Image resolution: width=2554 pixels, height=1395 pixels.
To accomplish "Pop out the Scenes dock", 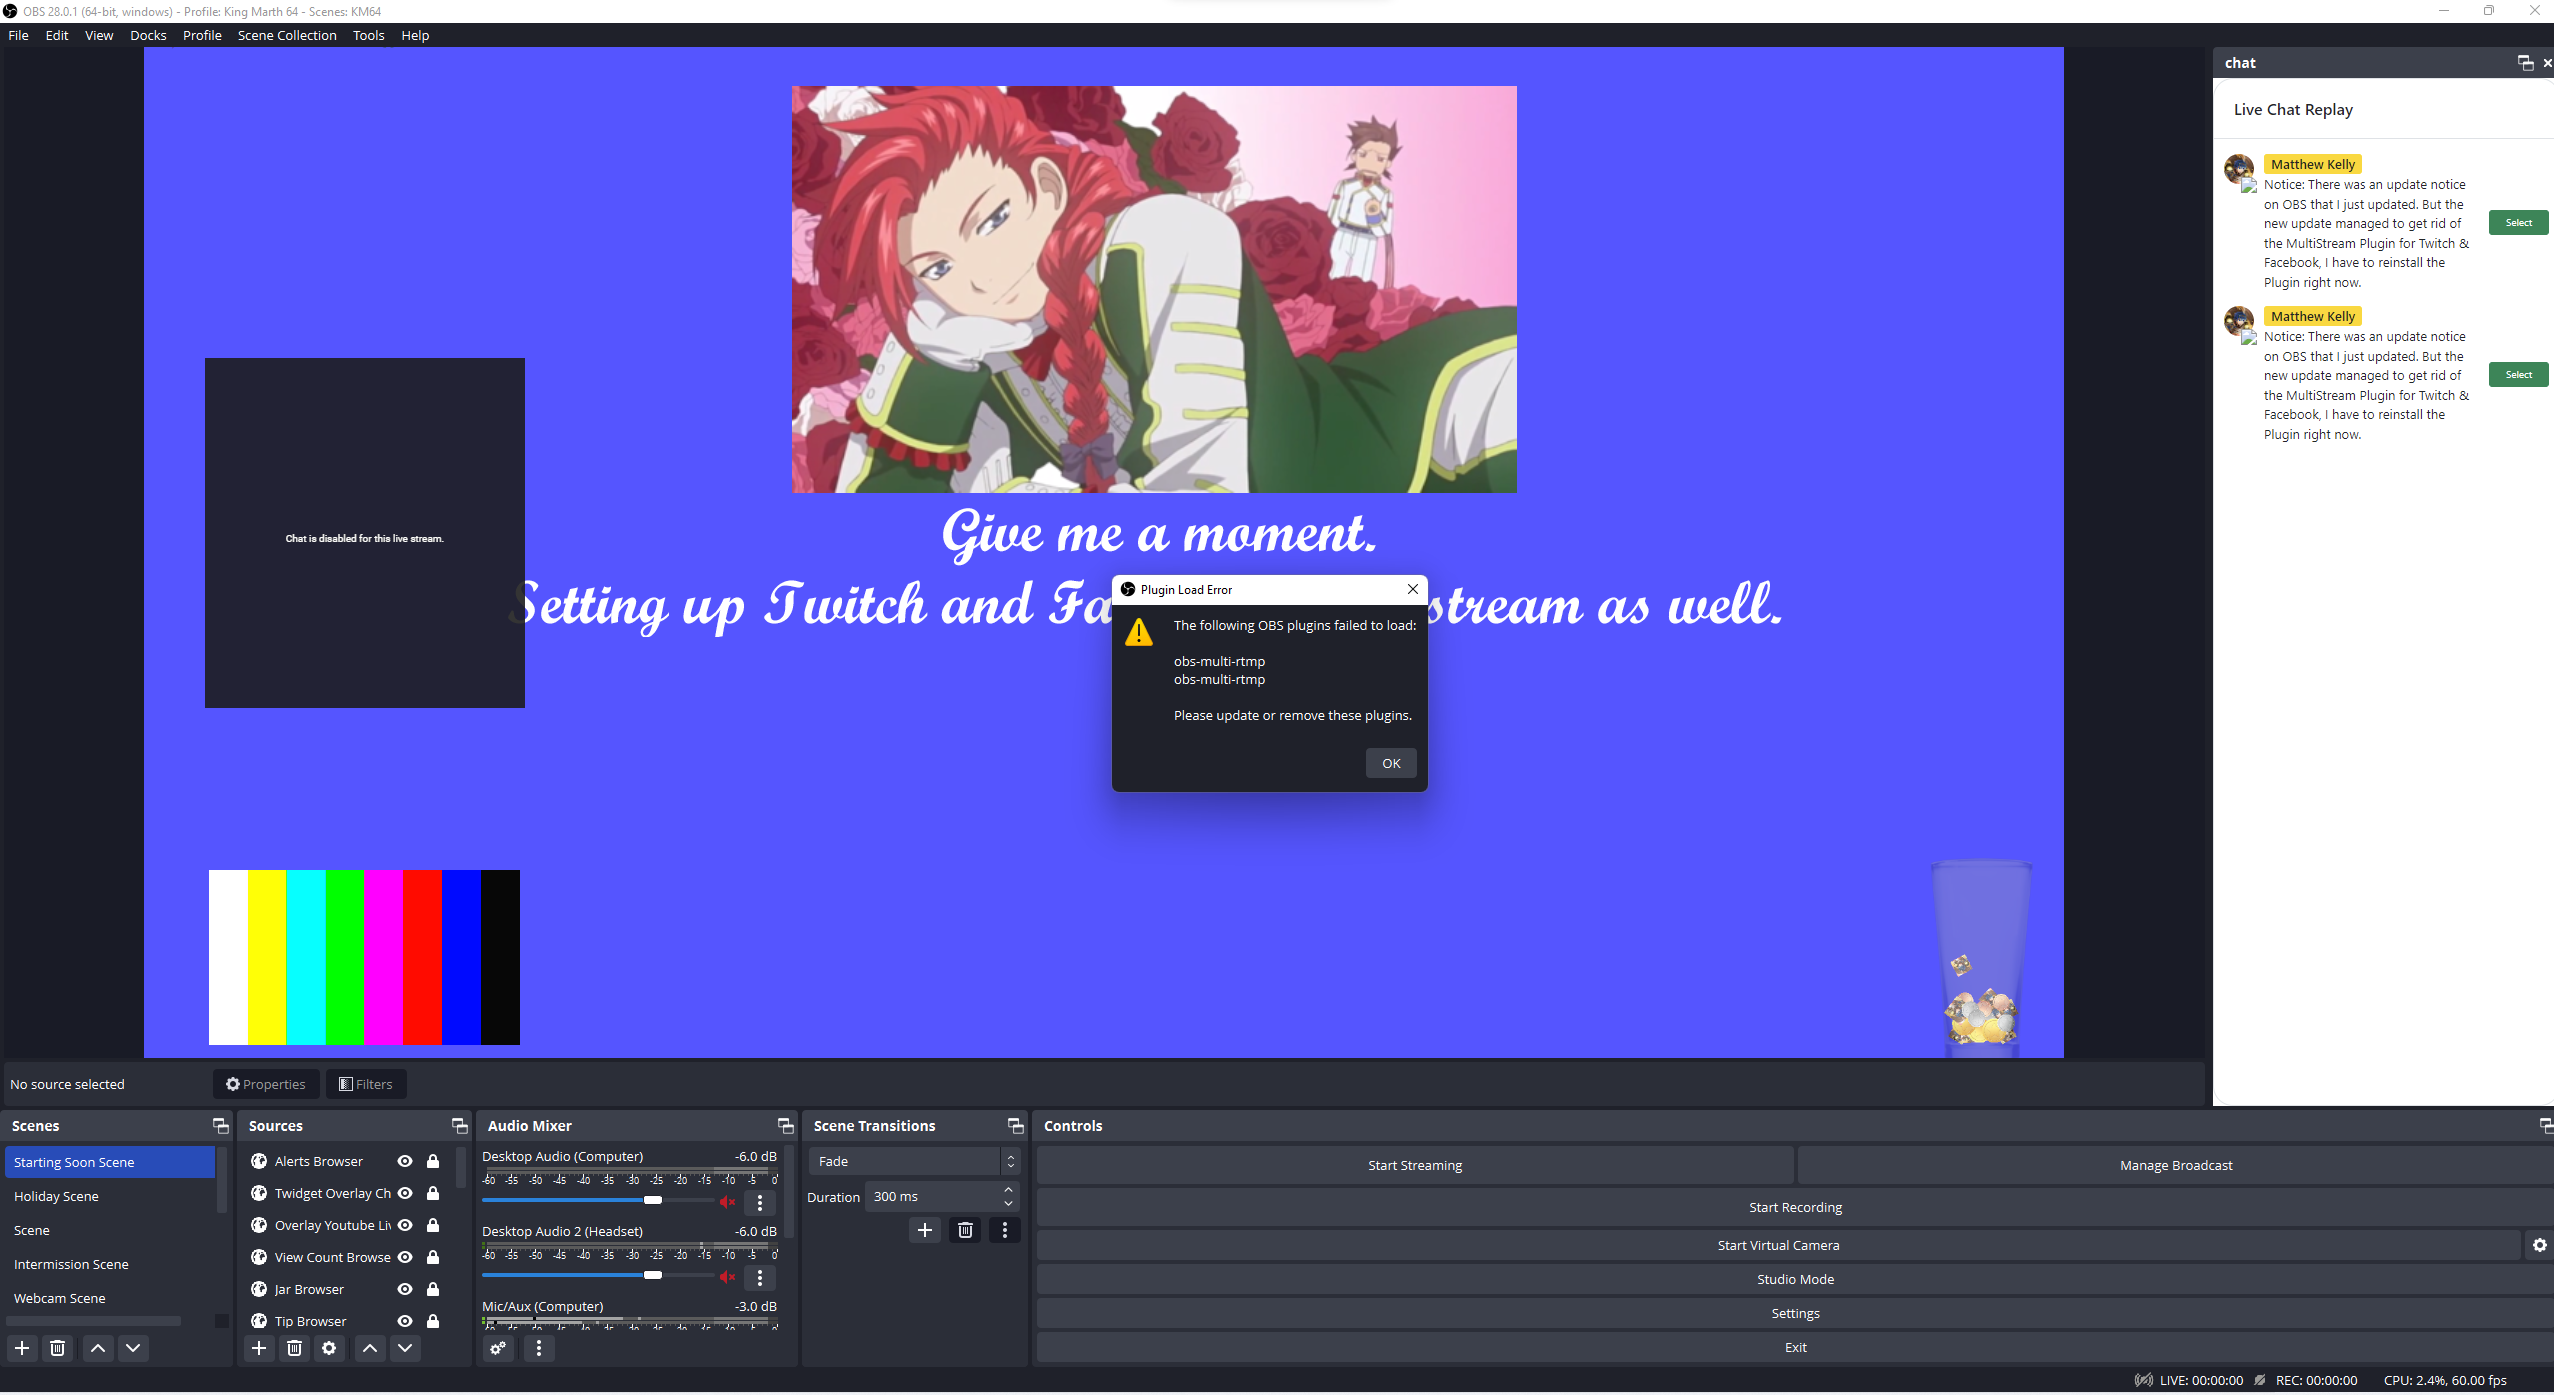I will pyautogui.click(x=221, y=1126).
